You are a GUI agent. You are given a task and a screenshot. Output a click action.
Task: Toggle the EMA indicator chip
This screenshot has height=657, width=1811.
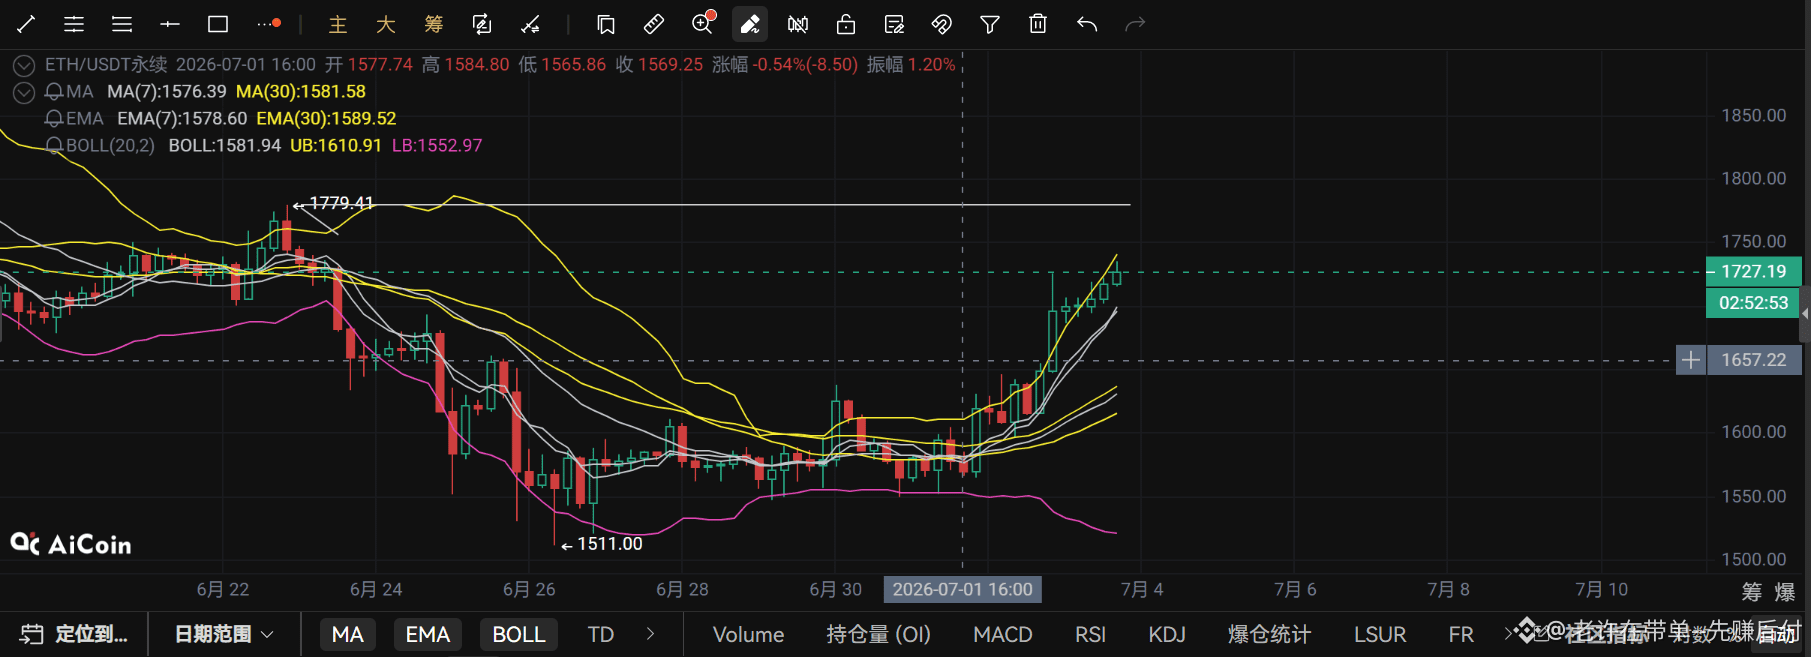click(x=428, y=634)
